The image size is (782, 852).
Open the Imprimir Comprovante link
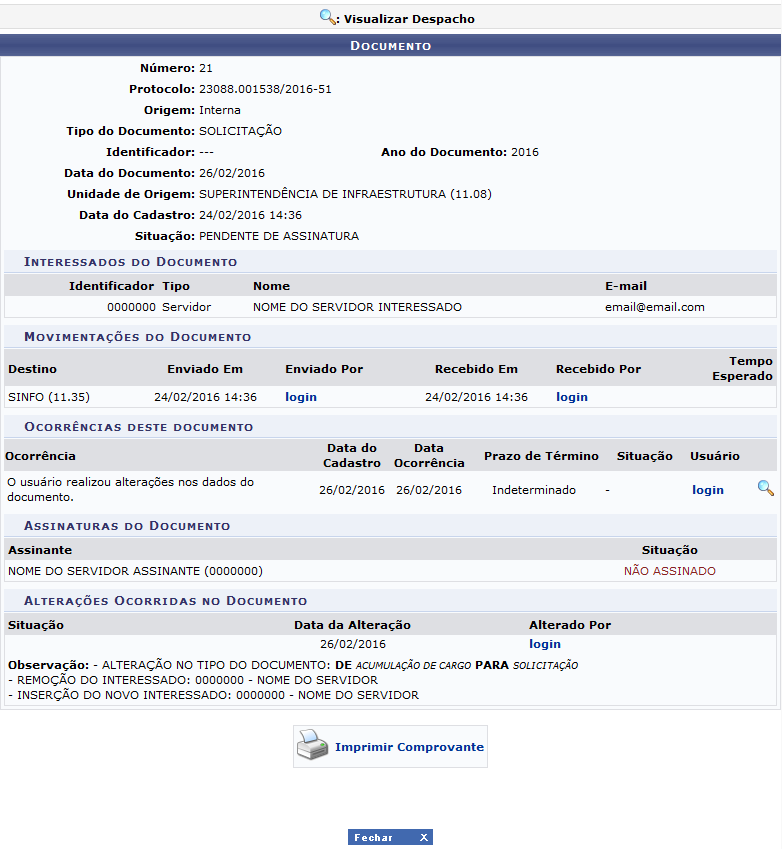point(409,747)
